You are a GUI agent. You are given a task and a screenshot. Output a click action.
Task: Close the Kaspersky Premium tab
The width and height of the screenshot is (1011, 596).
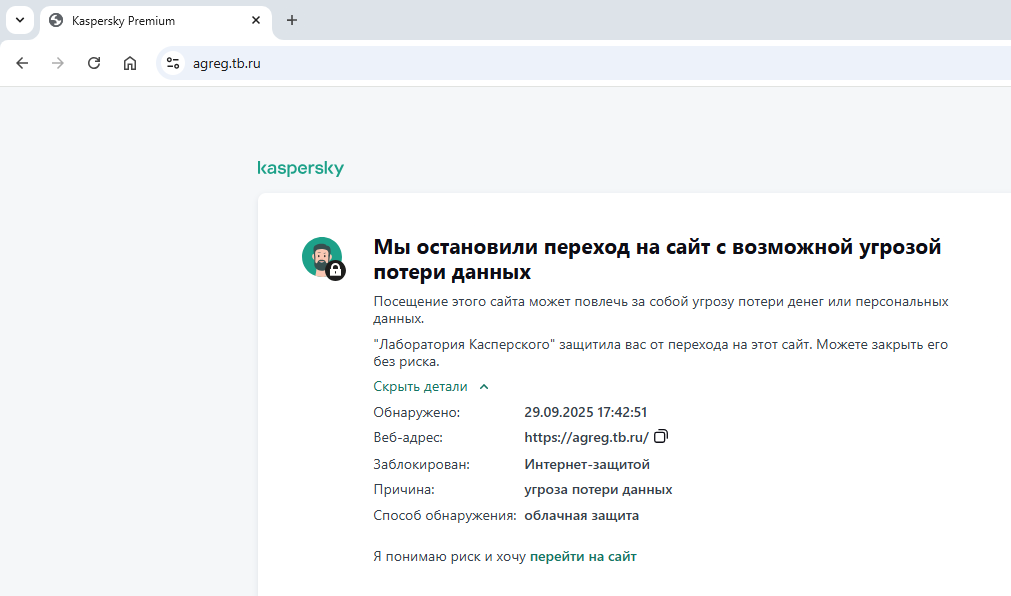256,21
